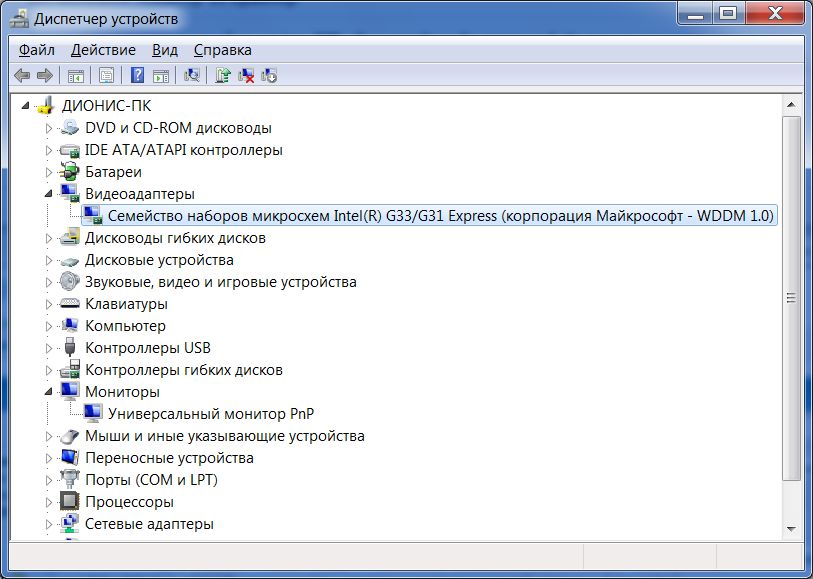813x579 pixels.
Task: Expand Контроллеры USB branch
Action: (49, 348)
